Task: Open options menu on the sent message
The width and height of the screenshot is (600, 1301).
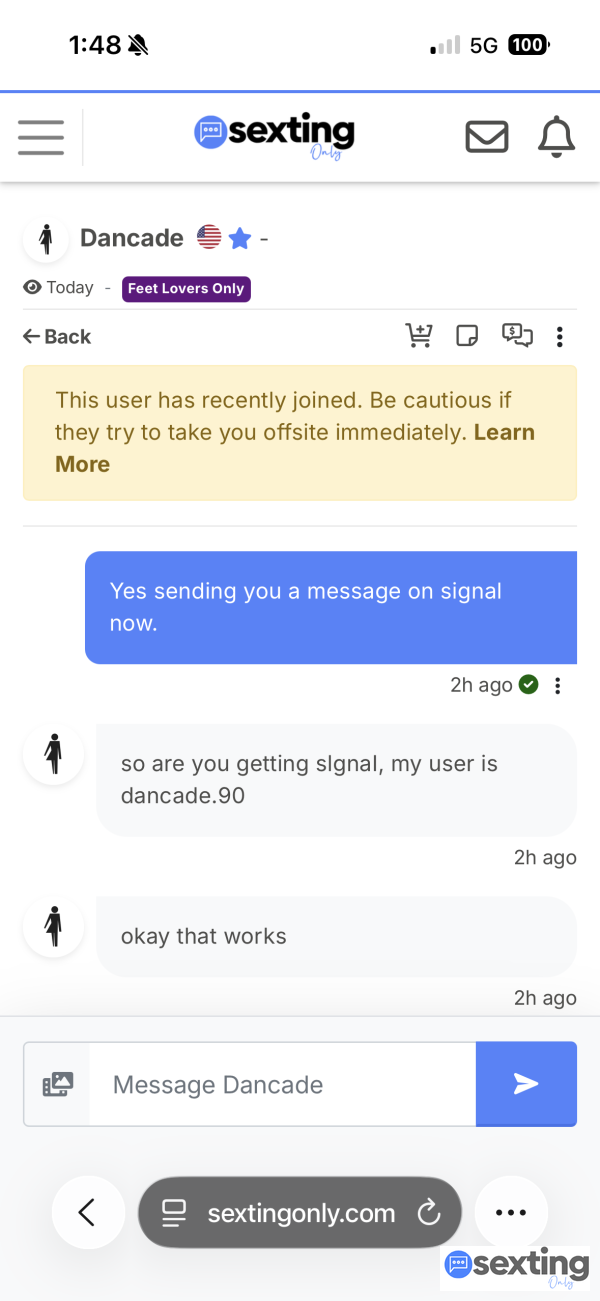Action: click(x=558, y=686)
